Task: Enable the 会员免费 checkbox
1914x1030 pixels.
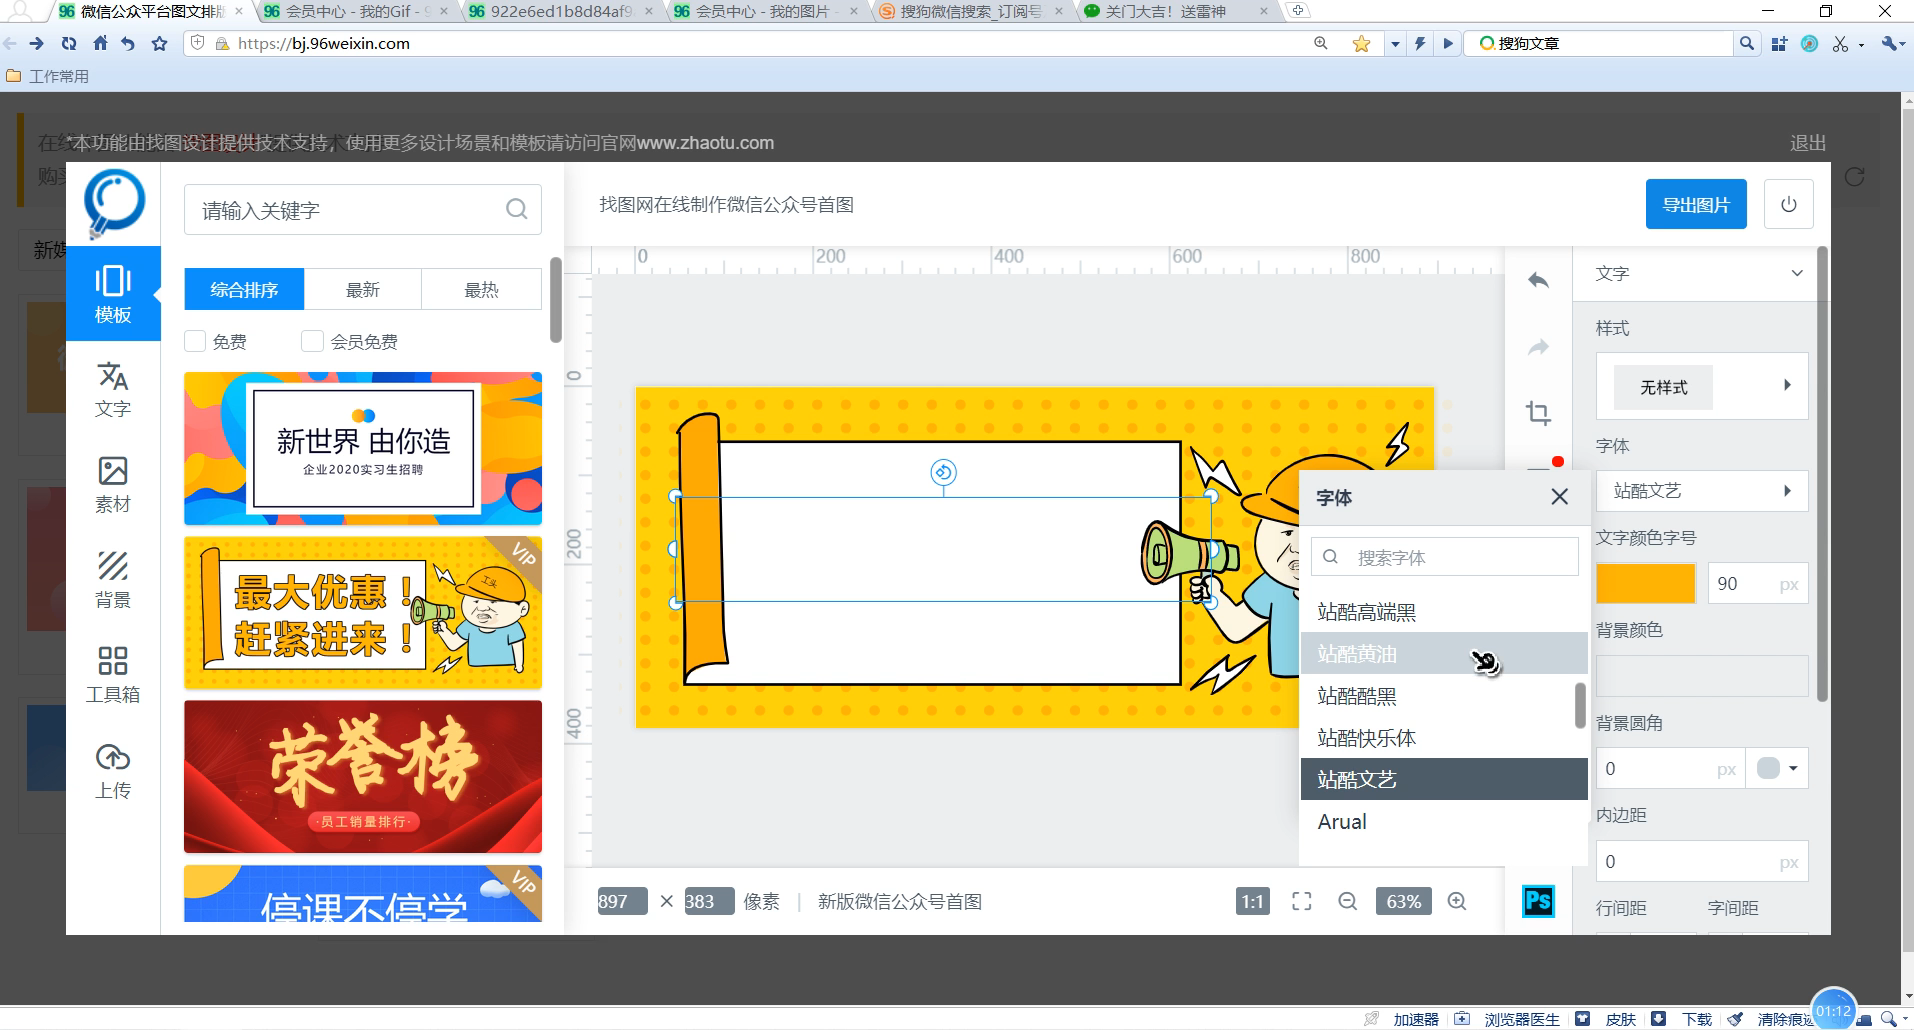Action: [x=311, y=341]
